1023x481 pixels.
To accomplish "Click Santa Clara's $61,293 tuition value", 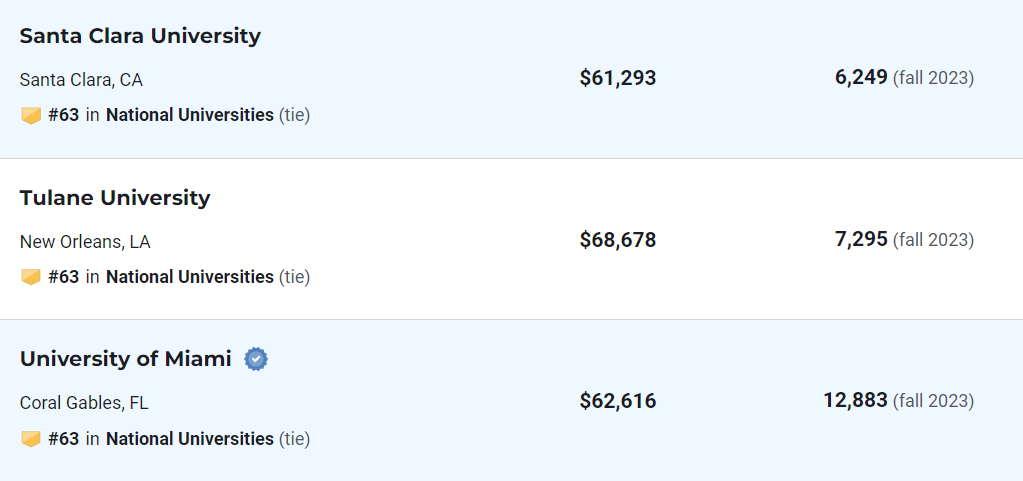I will click(618, 78).
